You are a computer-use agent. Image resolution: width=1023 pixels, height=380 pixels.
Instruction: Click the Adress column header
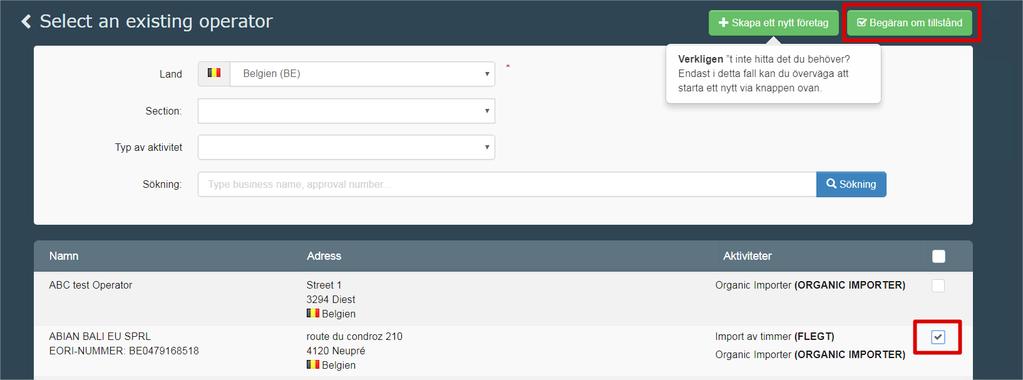(x=324, y=256)
